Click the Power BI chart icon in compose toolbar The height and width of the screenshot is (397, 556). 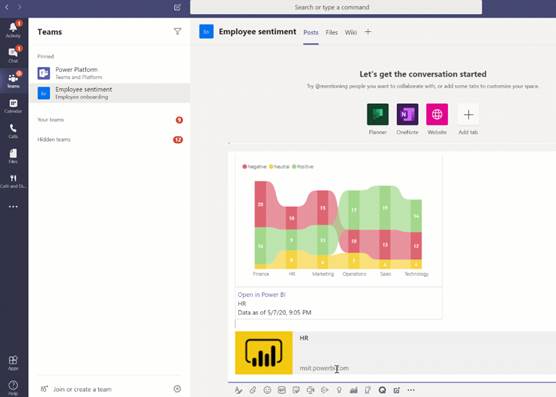(354, 390)
